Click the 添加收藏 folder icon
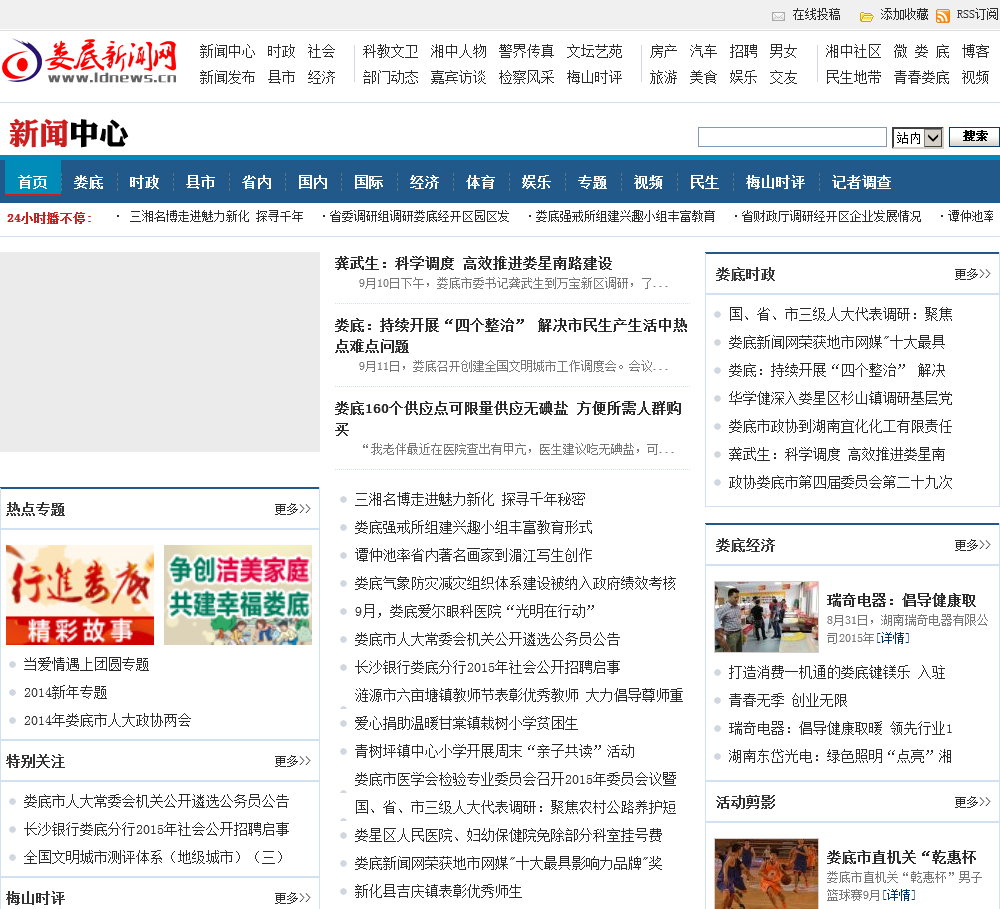Image resolution: width=1000 pixels, height=909 pixels. coord(866,16)
